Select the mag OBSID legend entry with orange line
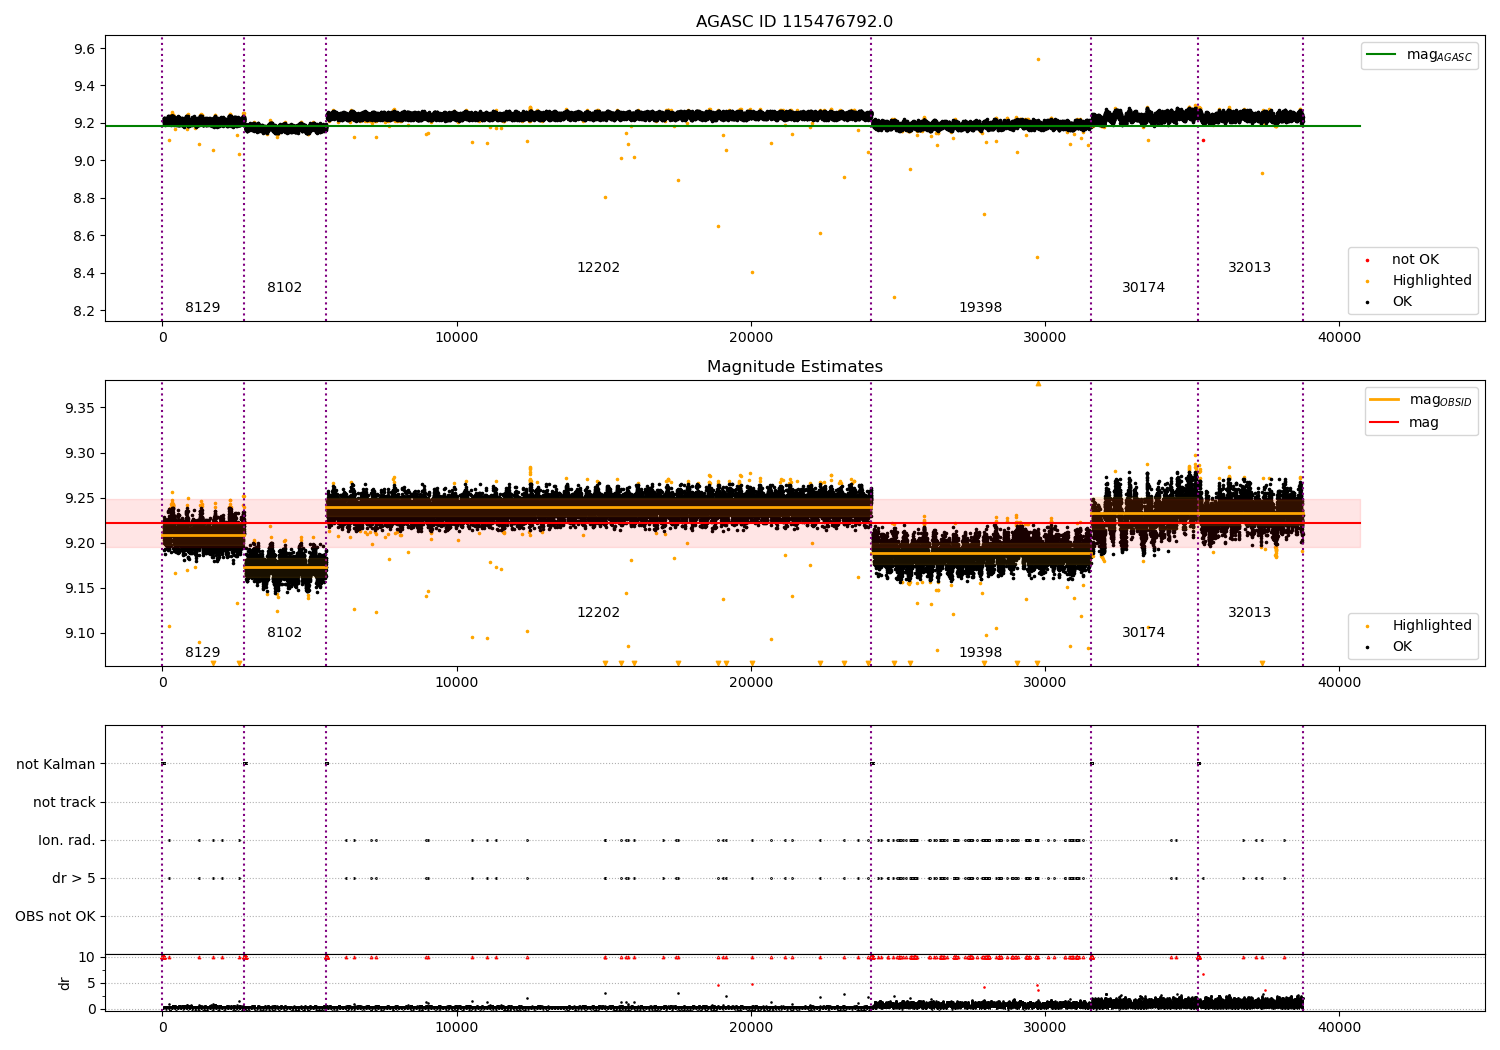This screenshot has width=1500, height=1050. (1420, 400)
